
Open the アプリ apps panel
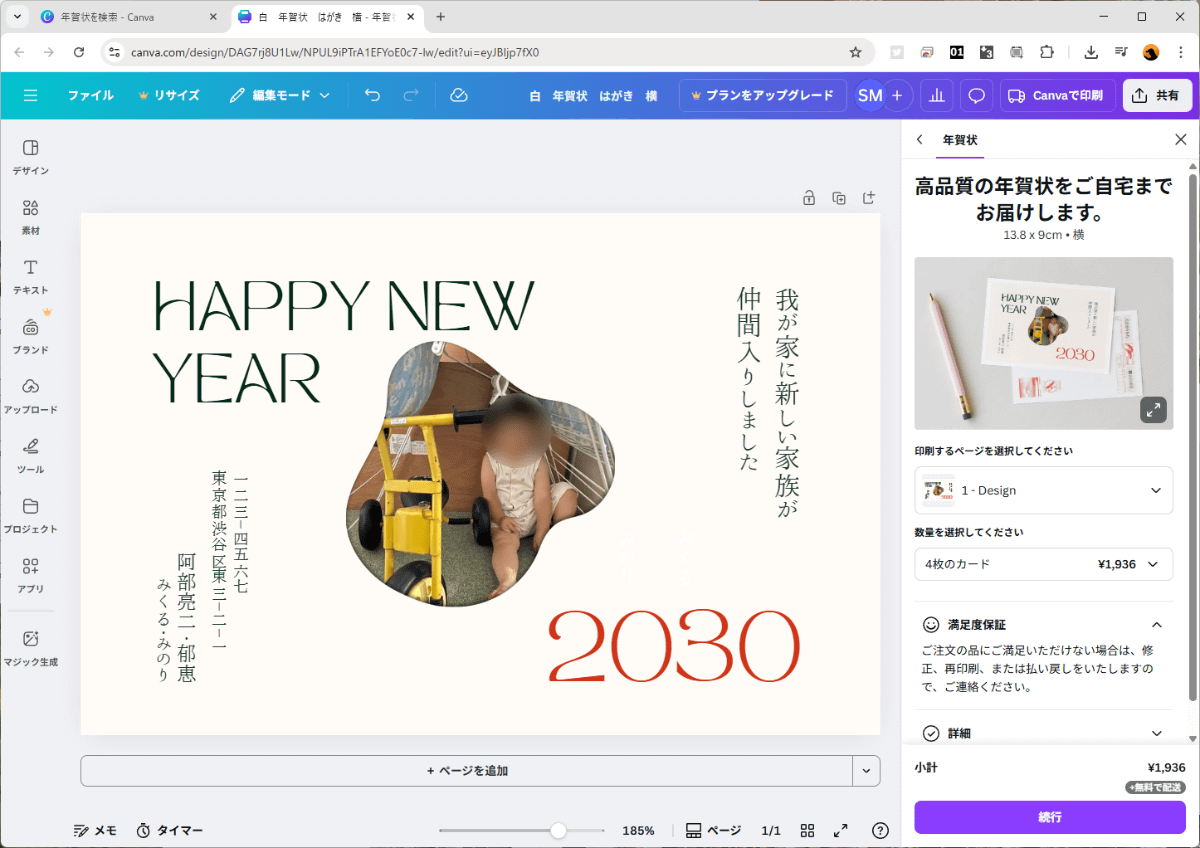30,575
